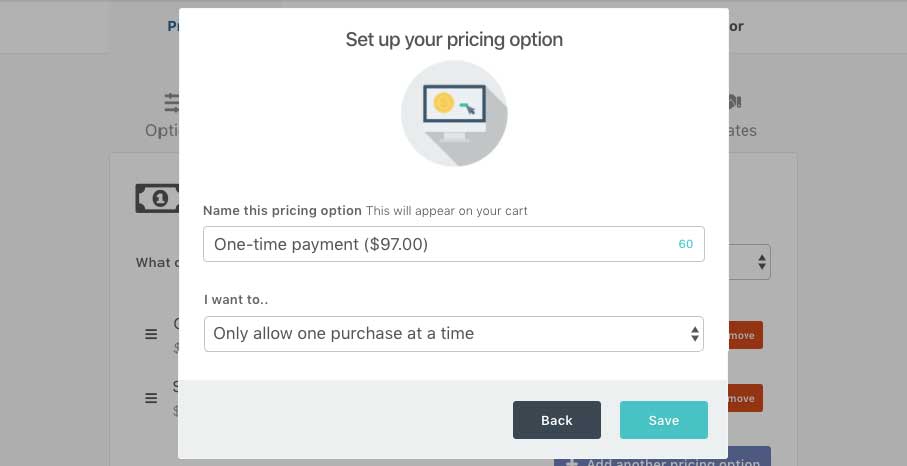Image resolution: width=907 pixels, height=466 pixels.
Task: Grab the upper row's hamburger drag handle
Action: (151, 334)
